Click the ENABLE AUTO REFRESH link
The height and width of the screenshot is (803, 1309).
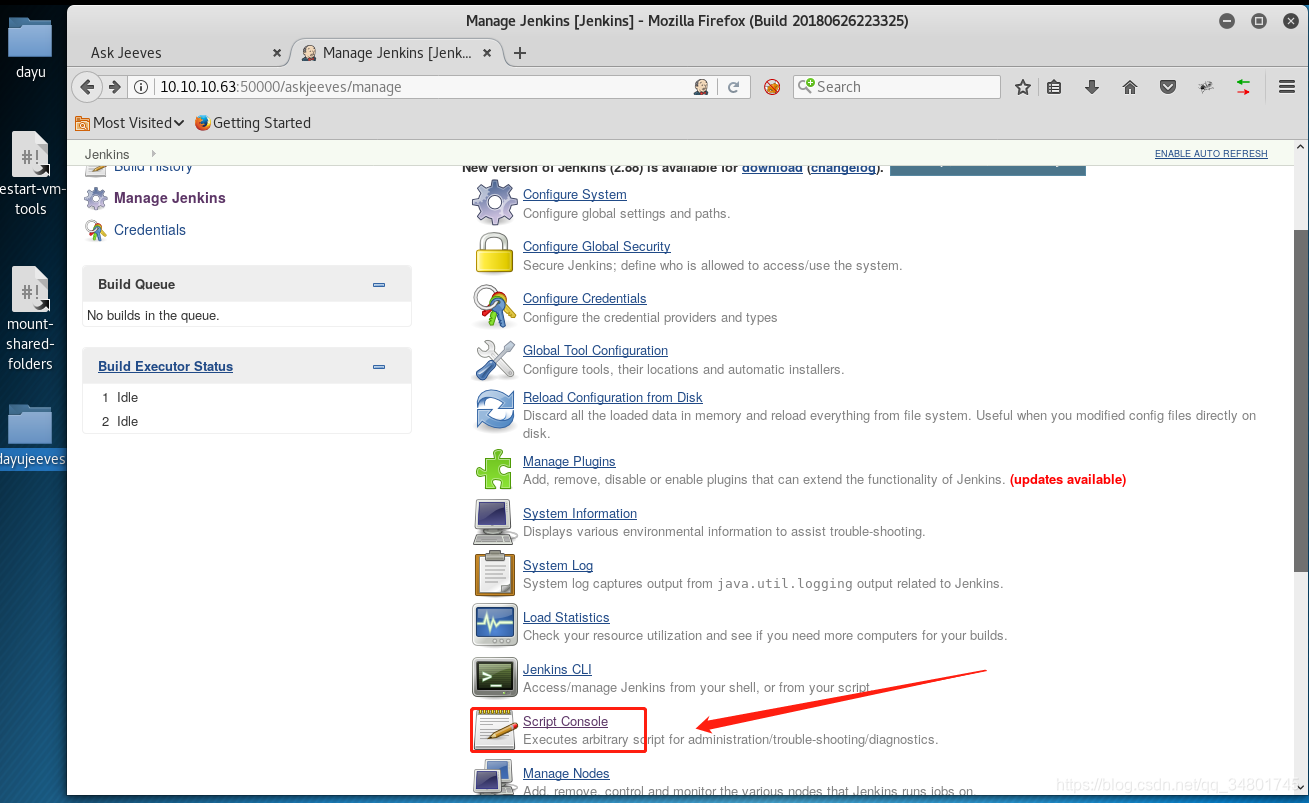click(x=1211, y=154)
